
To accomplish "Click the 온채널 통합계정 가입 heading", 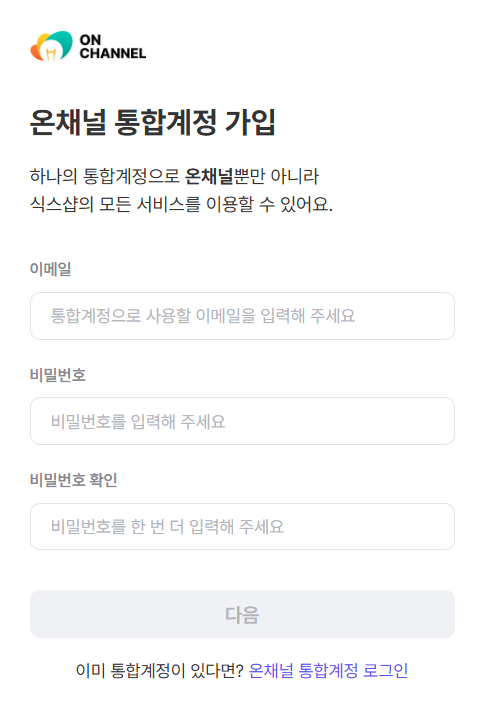I will click(152, 122).
